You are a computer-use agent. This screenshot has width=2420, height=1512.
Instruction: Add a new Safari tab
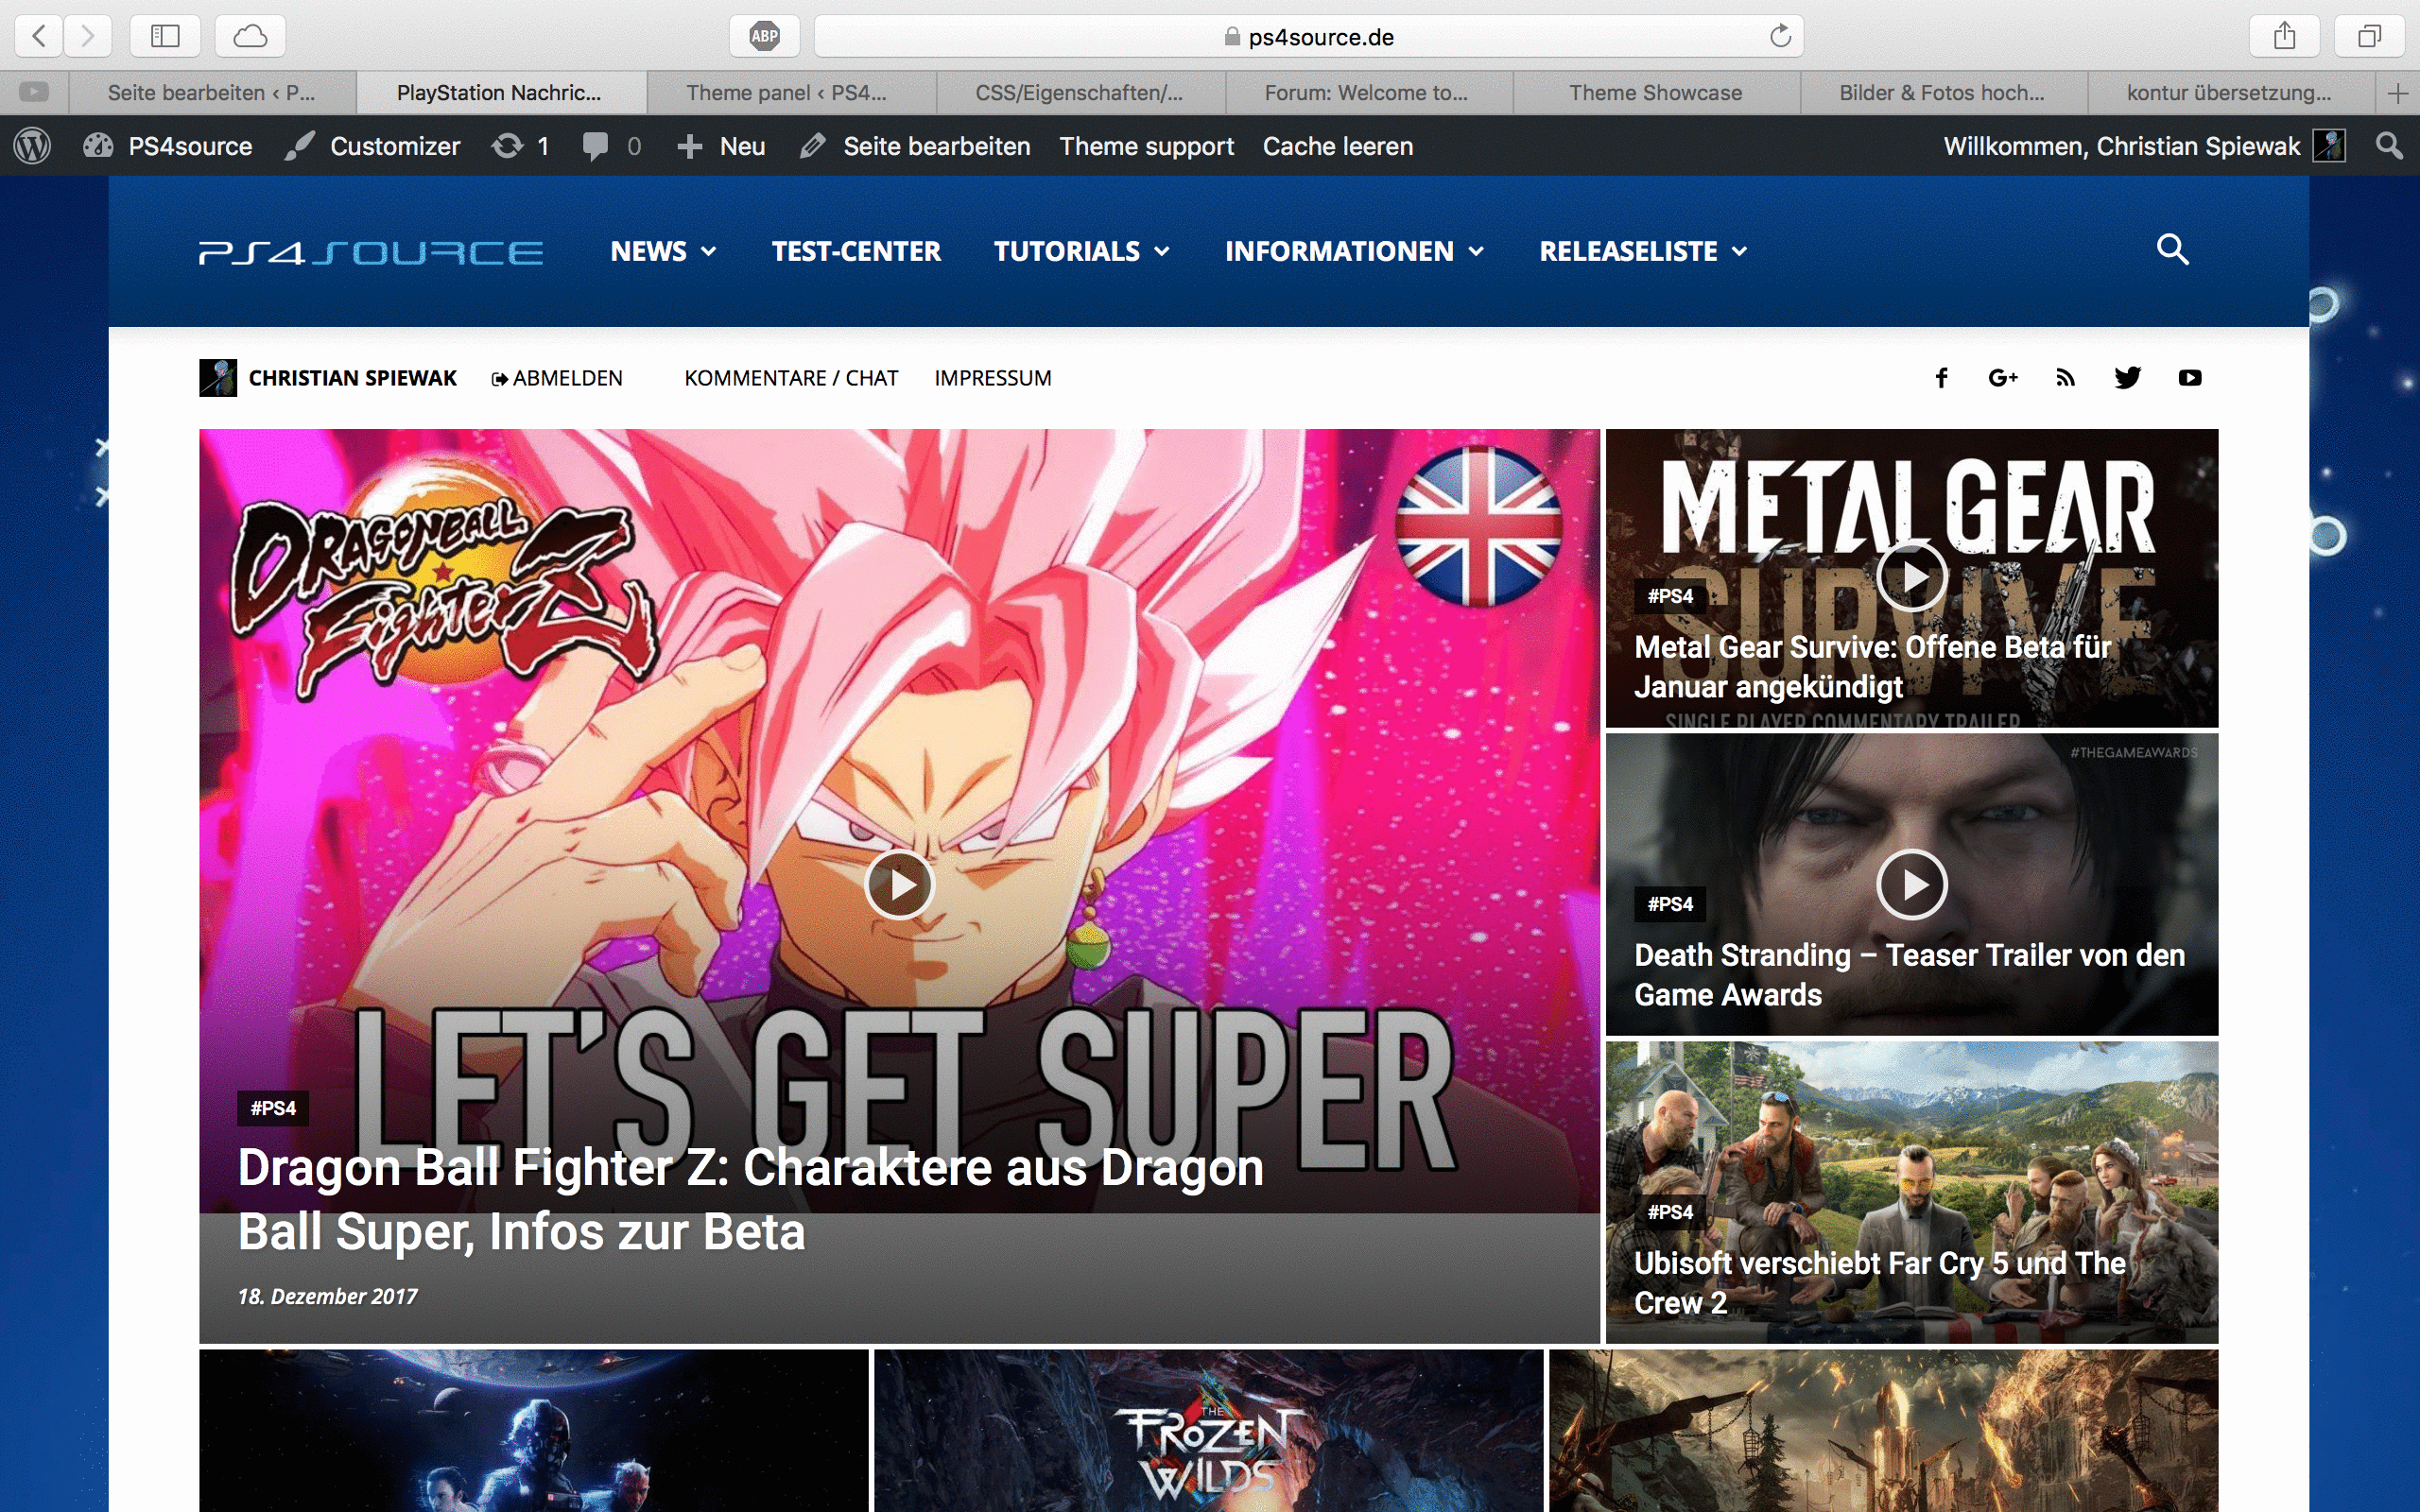coord(2397,93)
